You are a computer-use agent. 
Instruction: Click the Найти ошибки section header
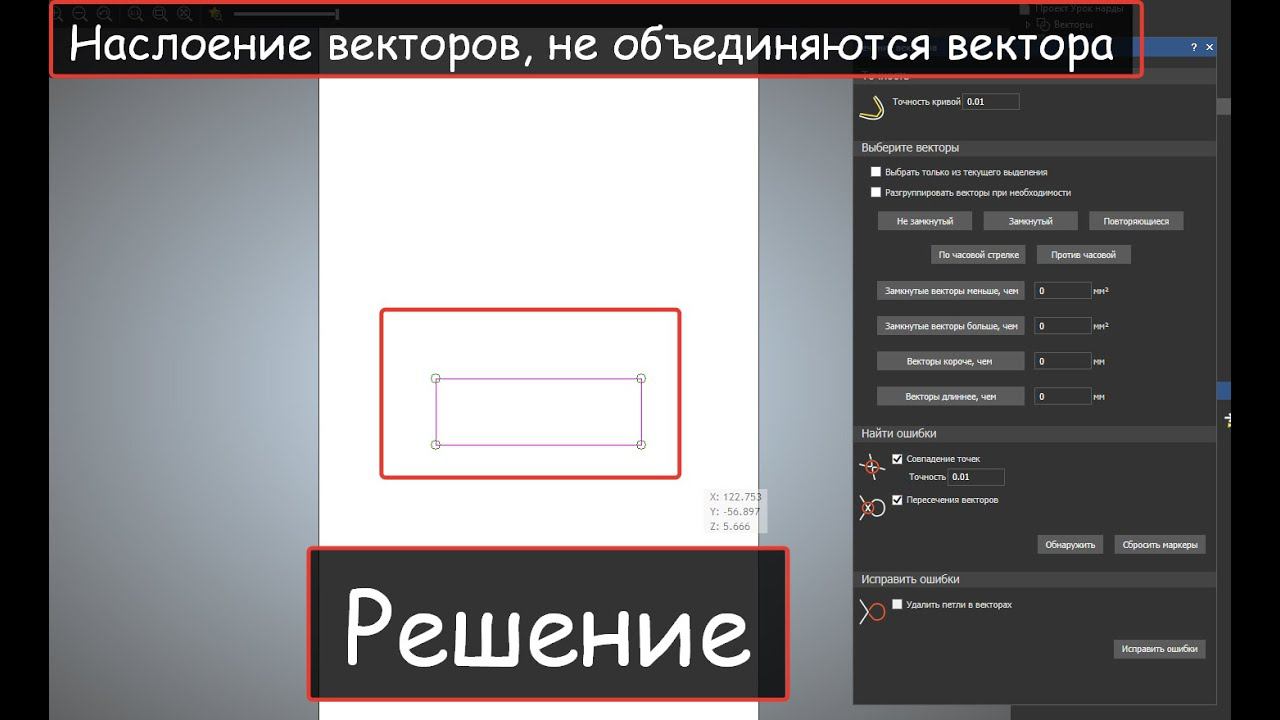1035,434
